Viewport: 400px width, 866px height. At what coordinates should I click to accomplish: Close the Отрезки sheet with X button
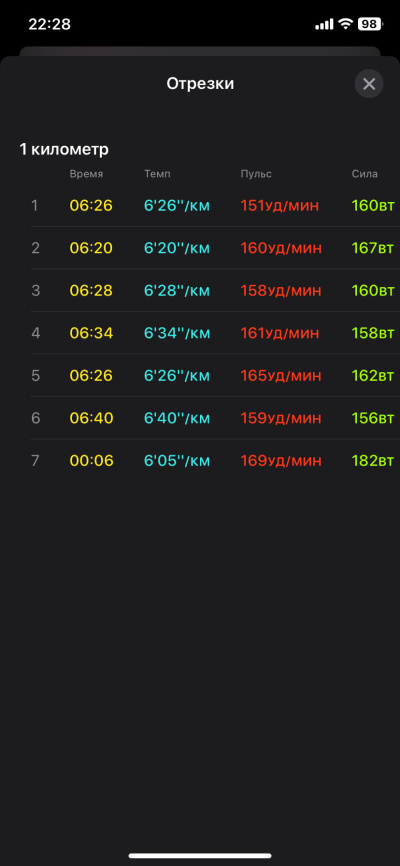[369, 84]
